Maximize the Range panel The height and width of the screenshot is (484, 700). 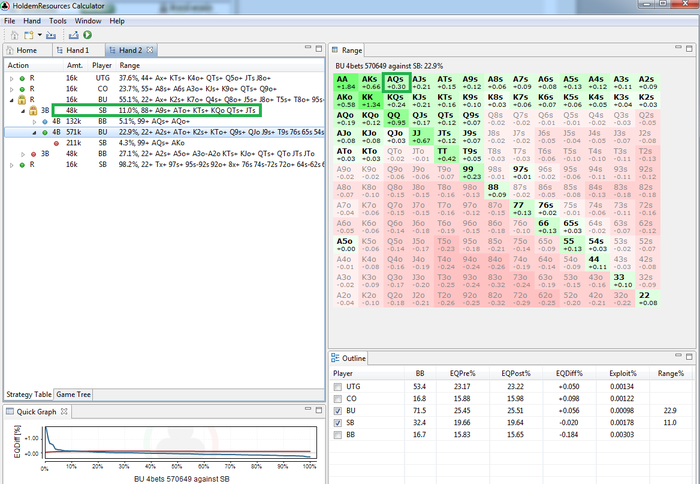click(689, 48)
